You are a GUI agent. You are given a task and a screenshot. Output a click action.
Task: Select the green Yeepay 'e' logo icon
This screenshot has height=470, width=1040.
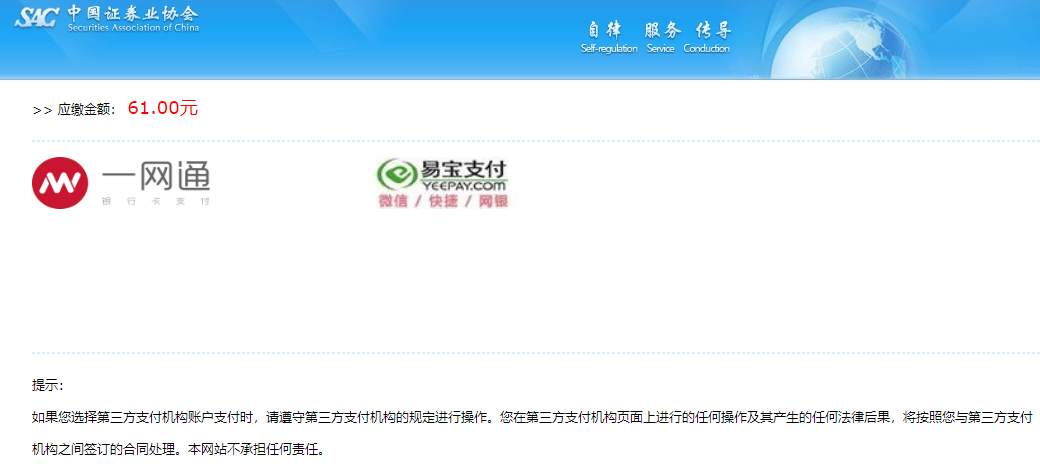tap(396, 176)
